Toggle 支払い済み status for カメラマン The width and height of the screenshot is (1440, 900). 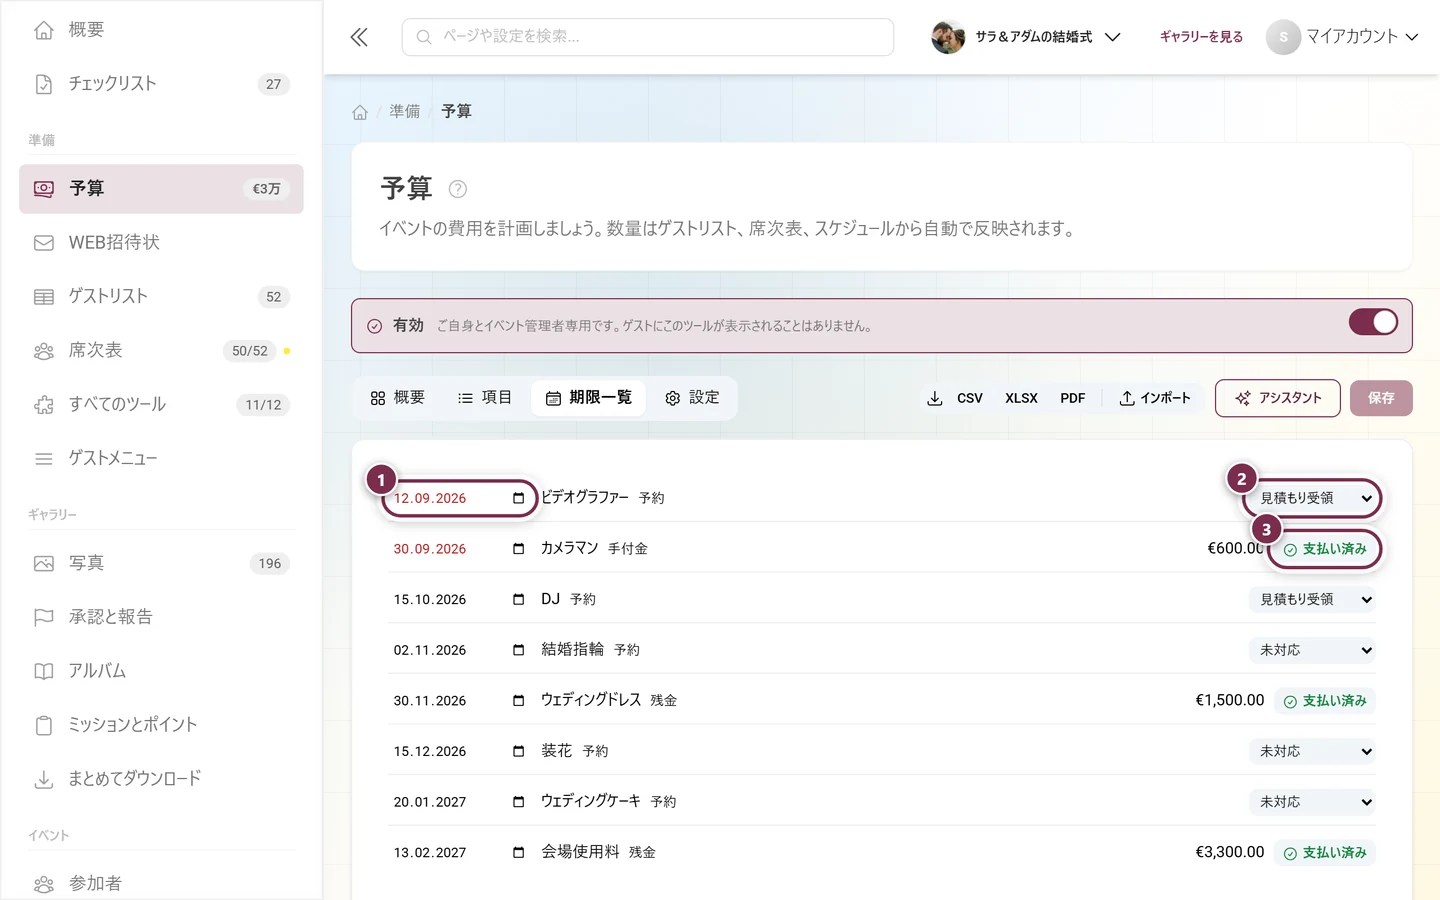[1325, 549]
